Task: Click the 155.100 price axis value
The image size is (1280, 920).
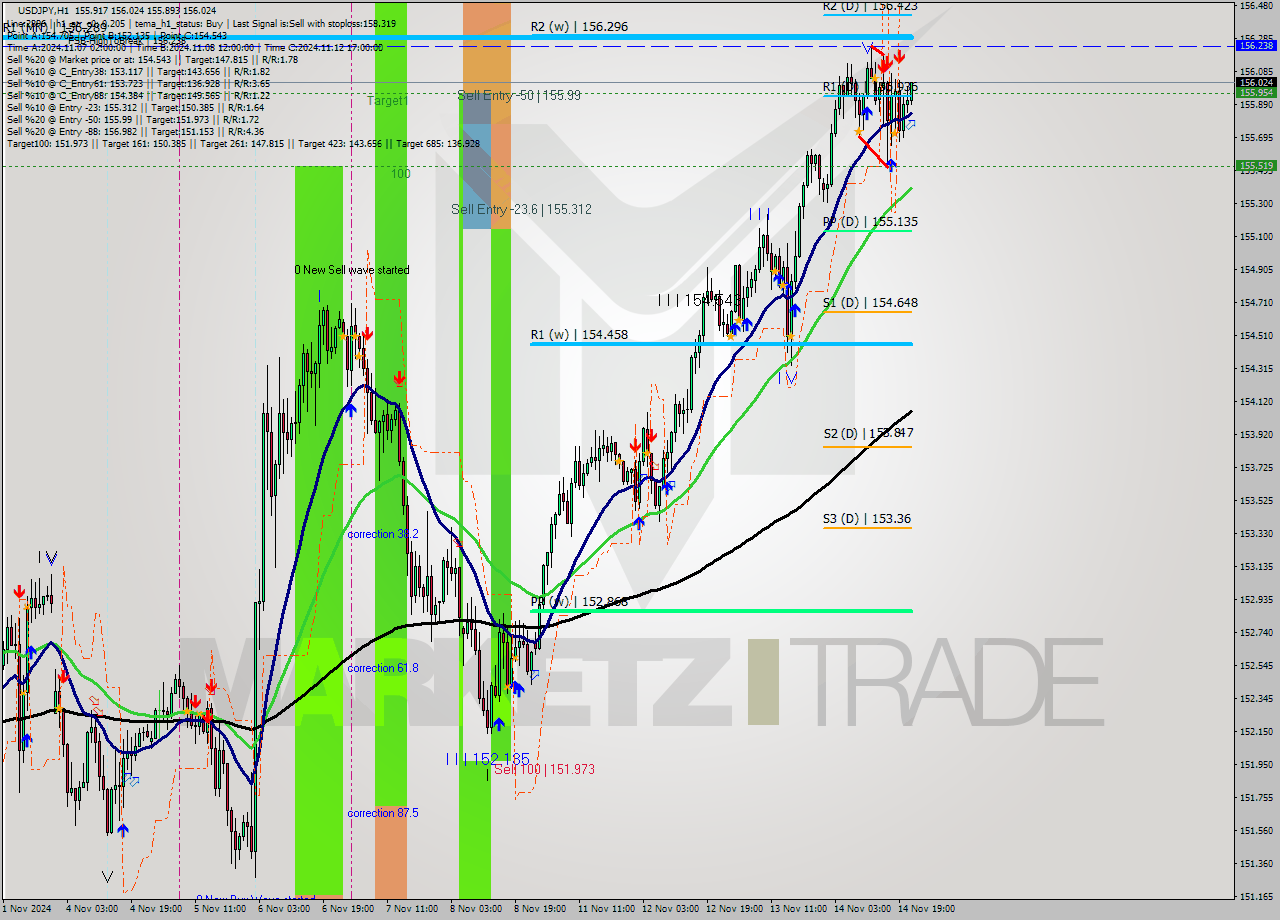Action: click(1256, 237)
